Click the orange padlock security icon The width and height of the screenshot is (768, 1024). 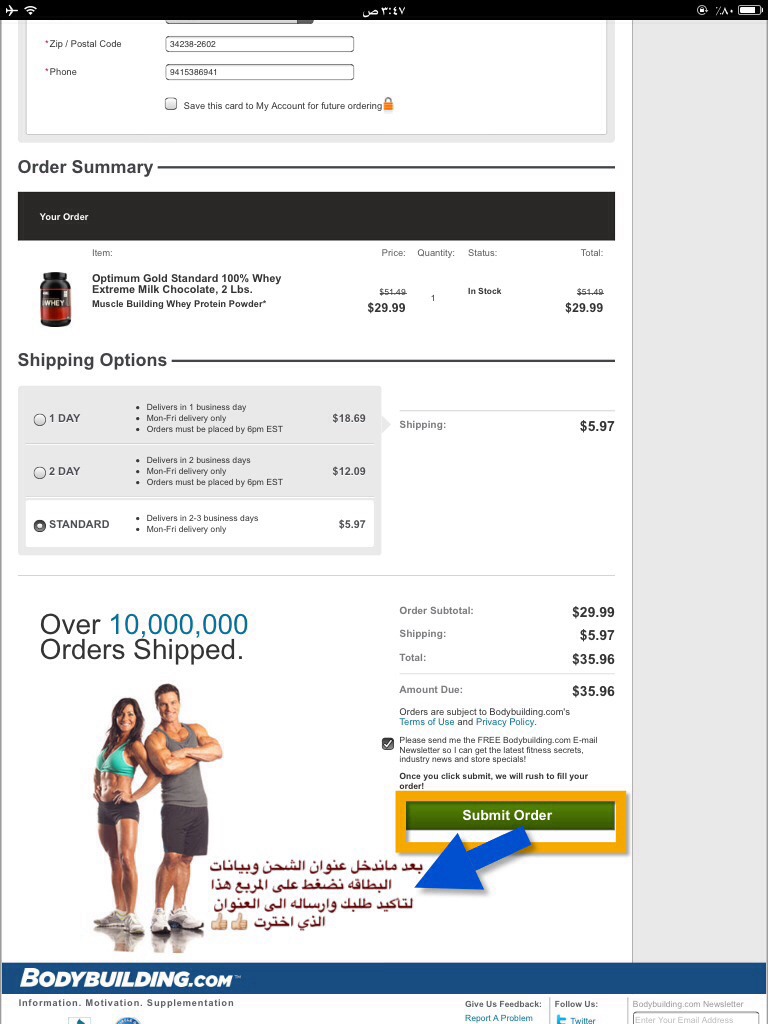point(388,104)
